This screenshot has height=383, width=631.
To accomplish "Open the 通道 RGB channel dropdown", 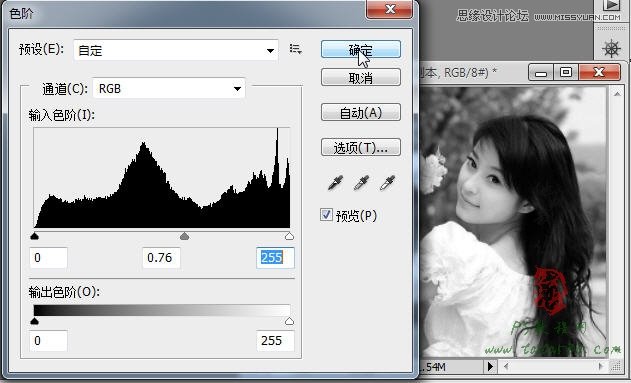I will (x=169, y=88).
